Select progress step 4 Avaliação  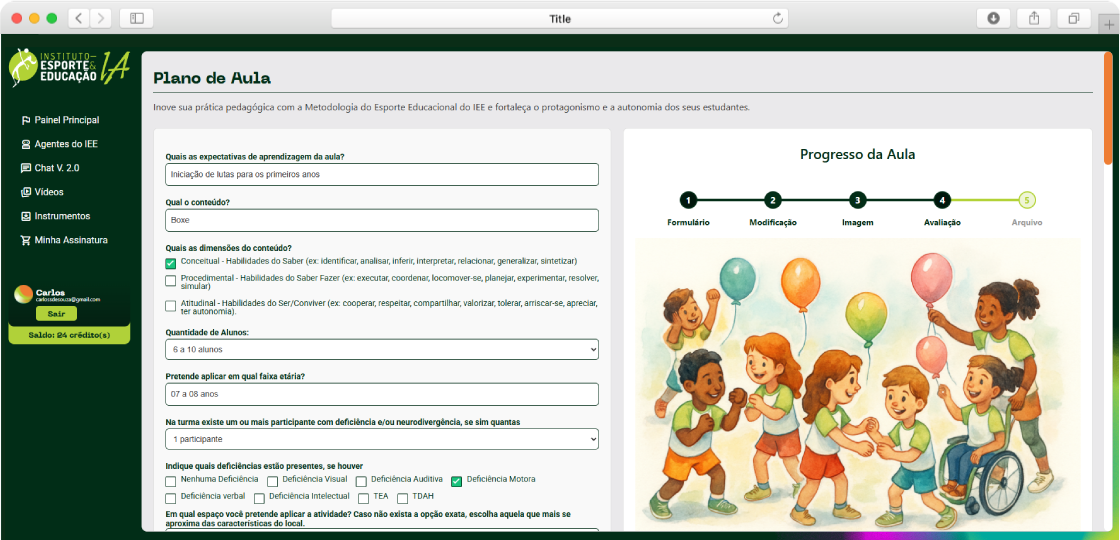[942, 200]
